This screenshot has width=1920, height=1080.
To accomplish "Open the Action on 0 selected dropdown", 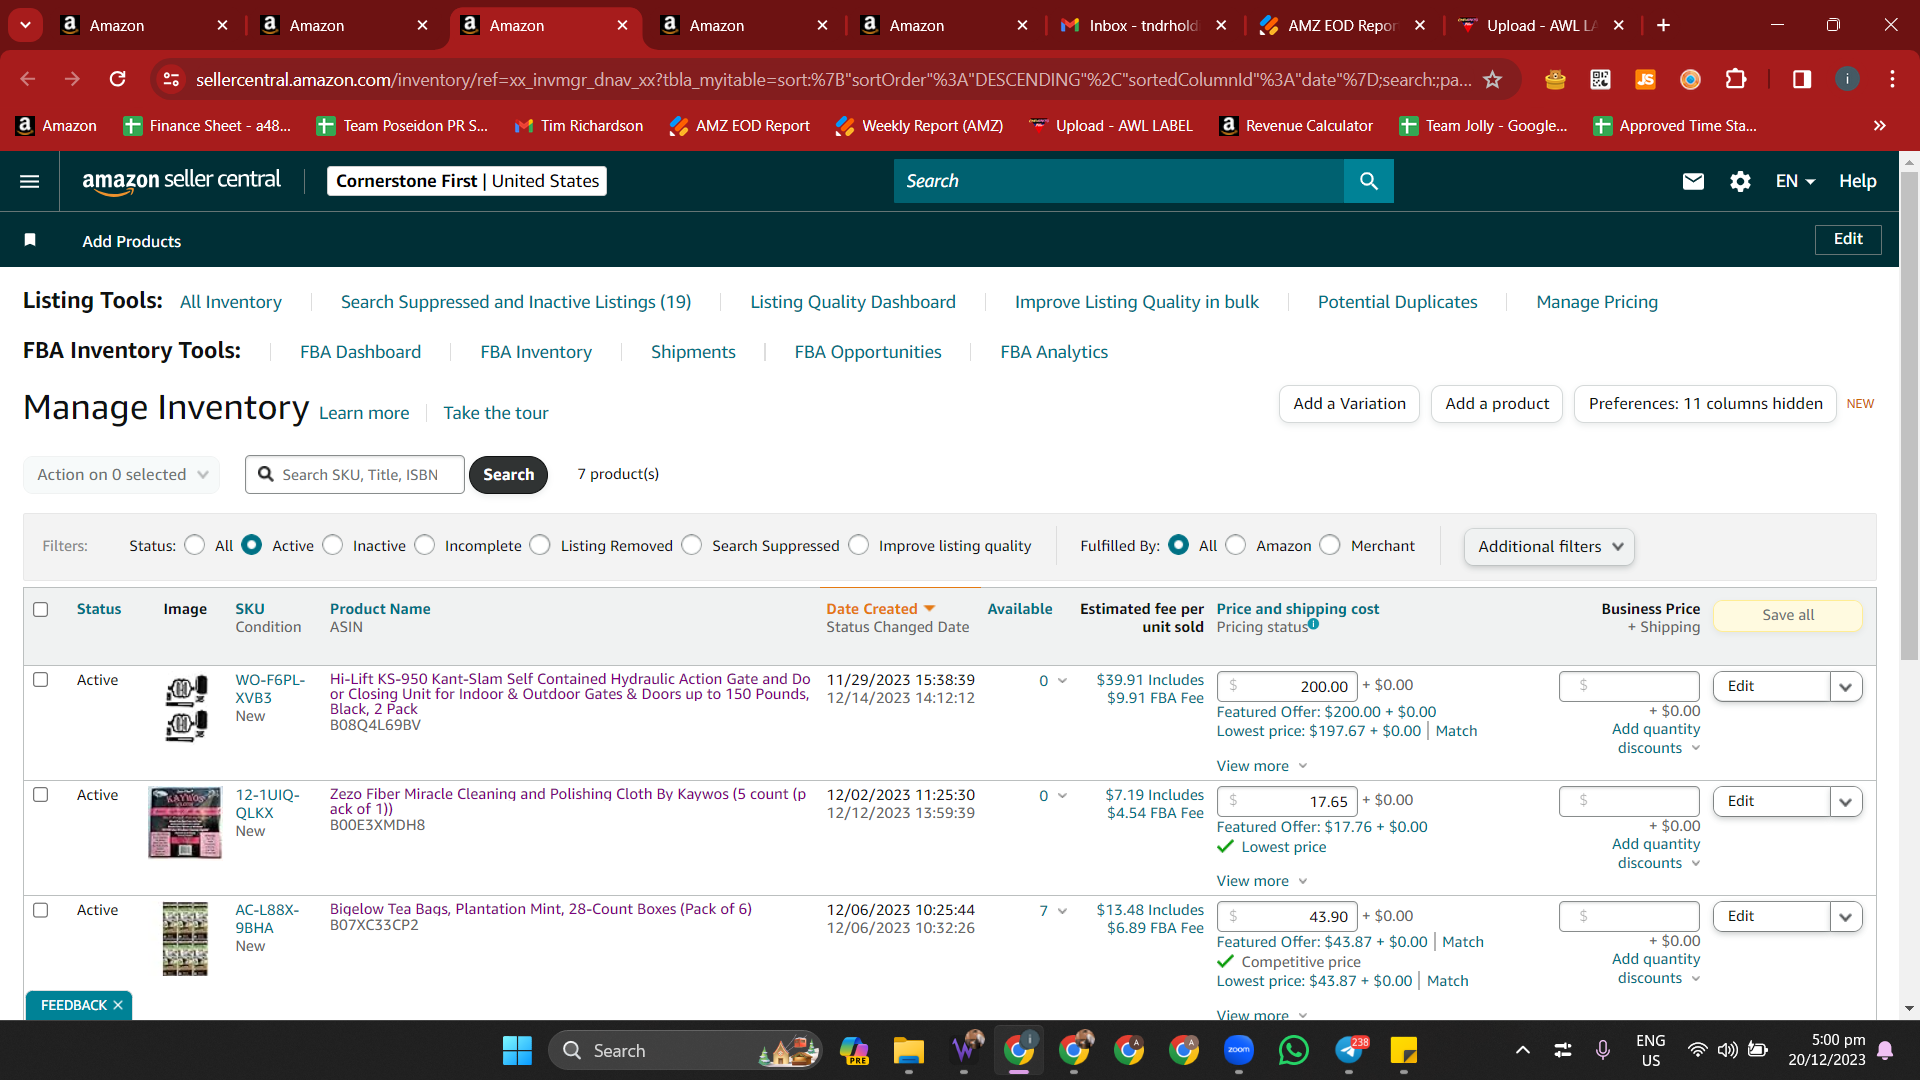I will pyautogui.click(x=121, y=474).
